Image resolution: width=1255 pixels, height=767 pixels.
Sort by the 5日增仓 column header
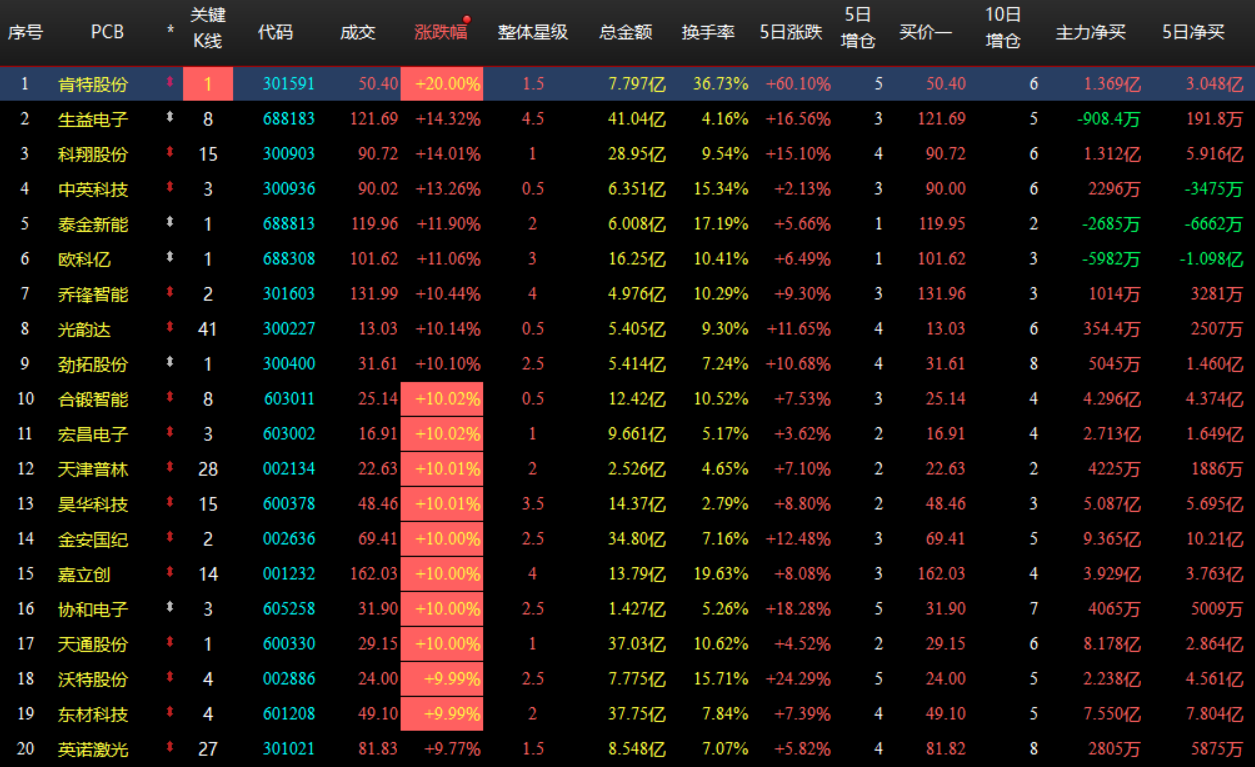[858, 28]
